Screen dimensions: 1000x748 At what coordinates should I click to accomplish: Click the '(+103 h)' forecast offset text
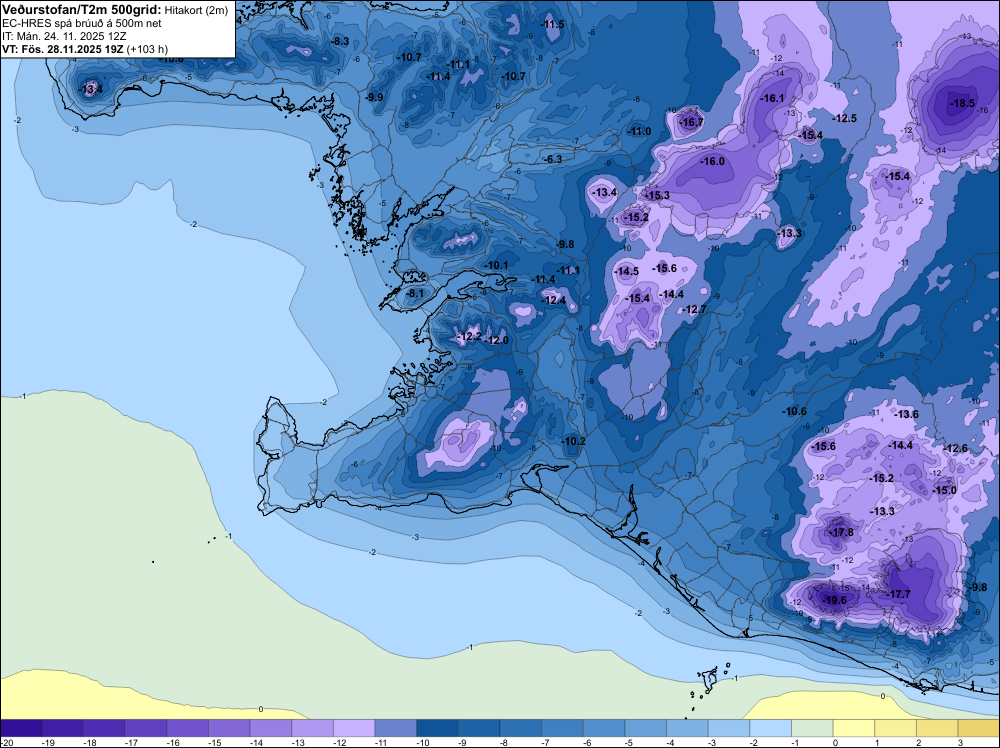147,49
